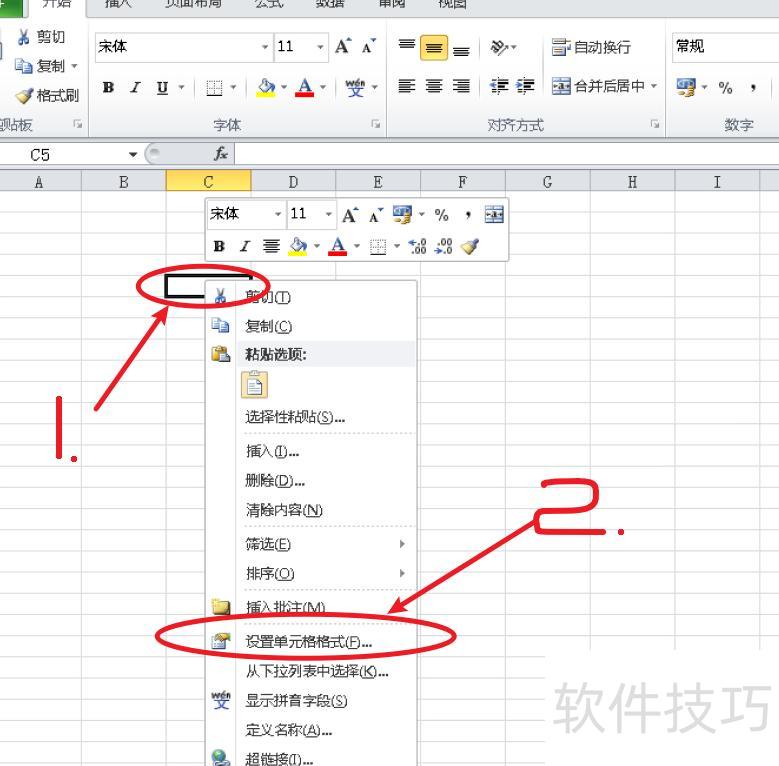Toggle top vertical alignment
Image resolution: width=779 pixels, height=766 pixels.
tap(407, 47)
